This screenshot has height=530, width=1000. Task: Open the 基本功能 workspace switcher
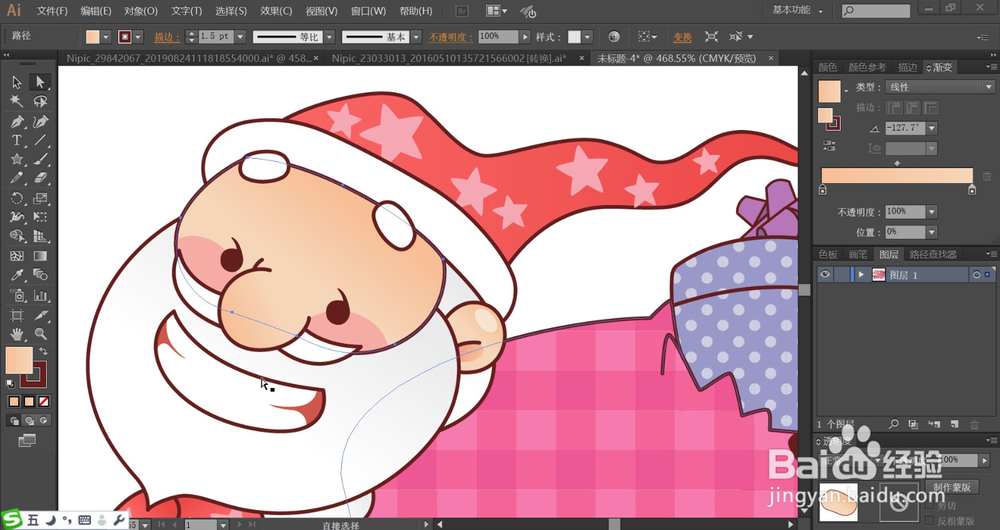(x=797, y=10)
